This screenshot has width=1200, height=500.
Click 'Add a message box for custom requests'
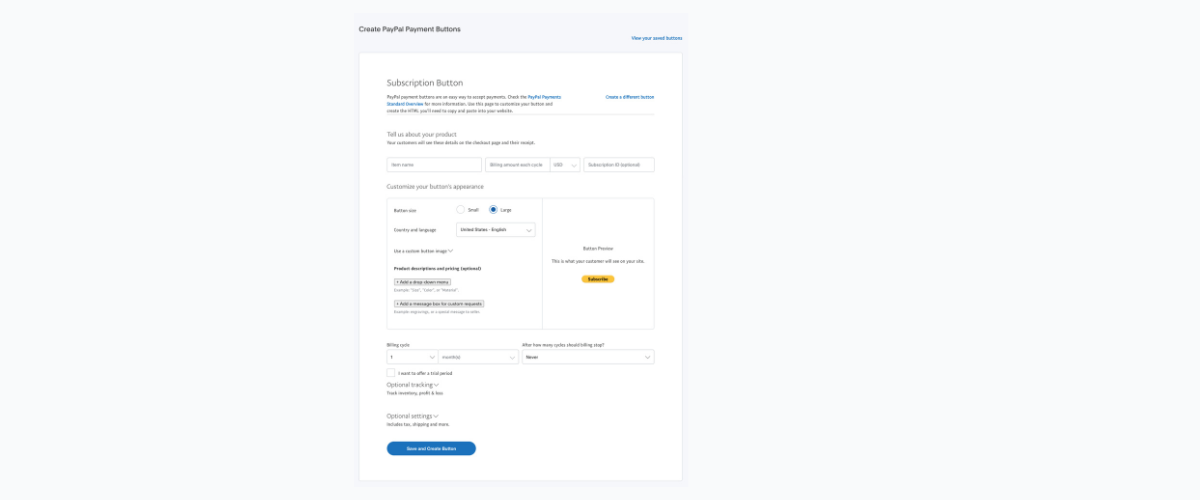click(x=439, y=303)
